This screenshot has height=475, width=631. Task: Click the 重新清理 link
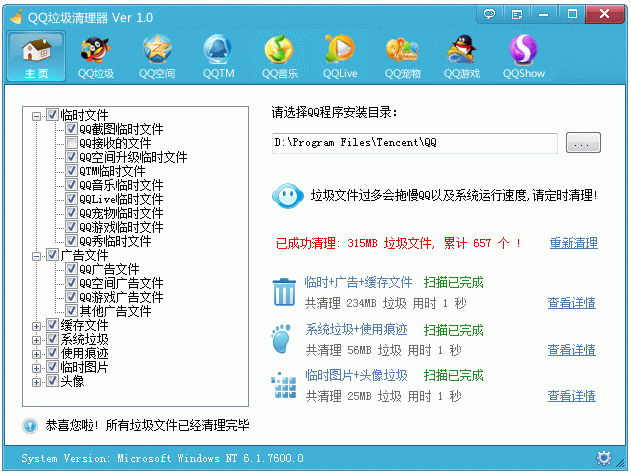click(573, 243)
